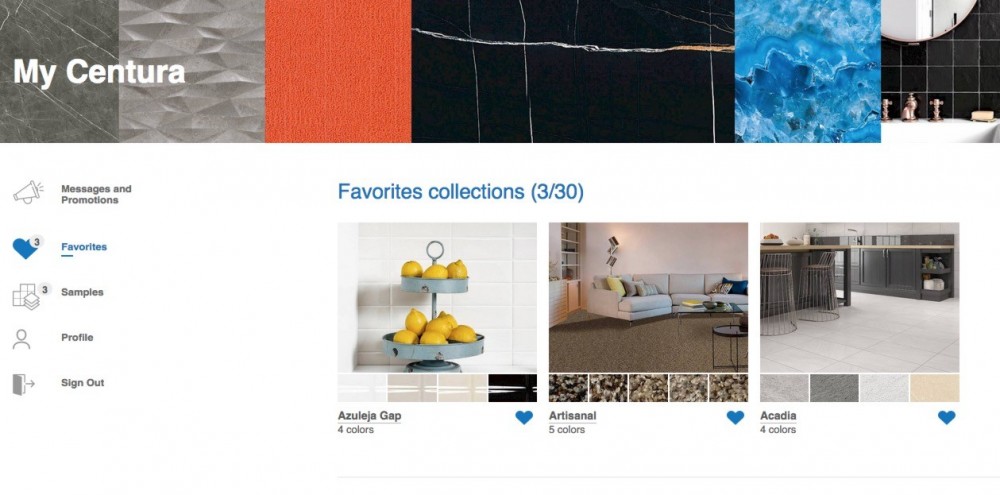The height and width of the screenshot is (495, 1000).
Task: Choose the first carpet swatch under Artisanal
Action: [x=568, y=388]
